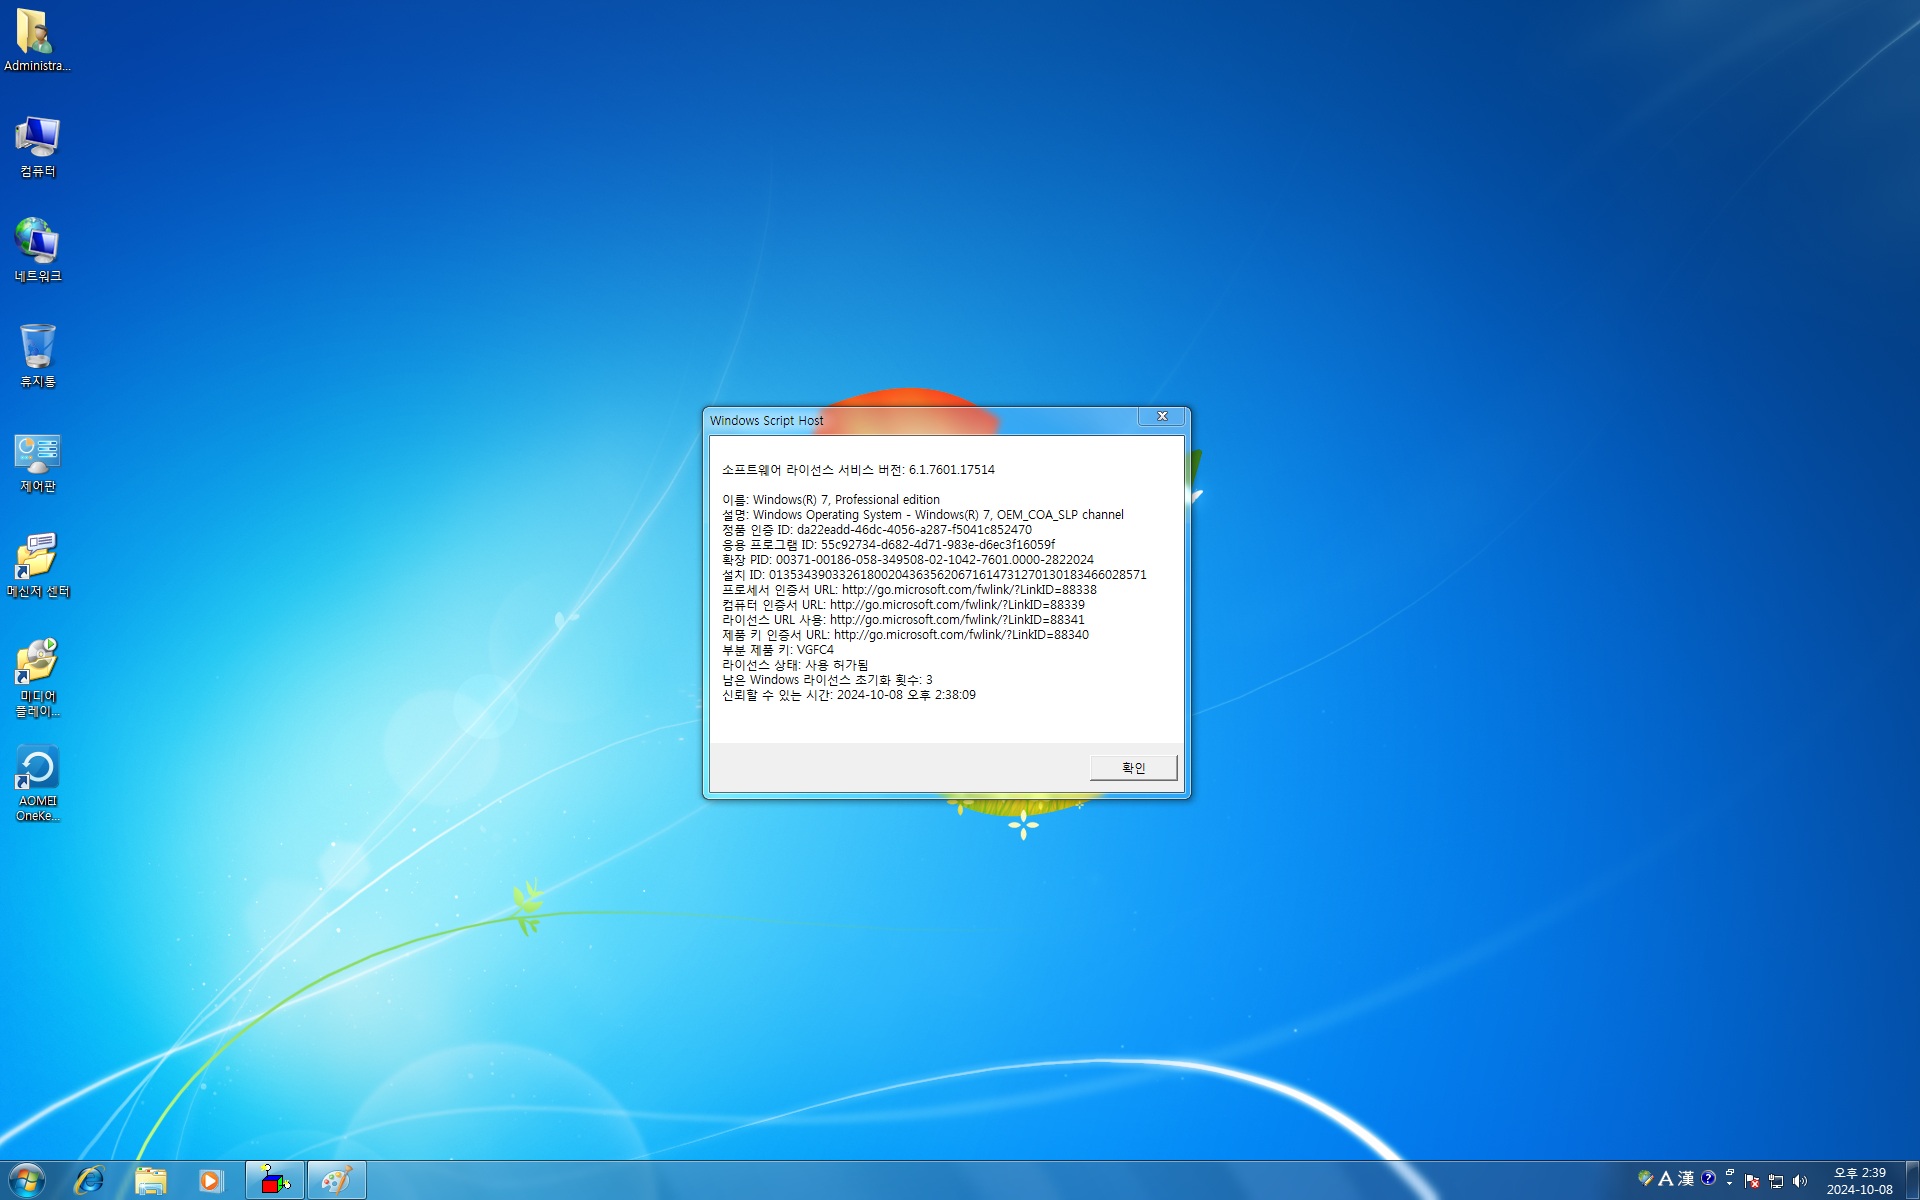Close the Windows Script Host dialog
This screenshot has width=1920, height=1200.
pyautogui.click(x=1161, y=416)
